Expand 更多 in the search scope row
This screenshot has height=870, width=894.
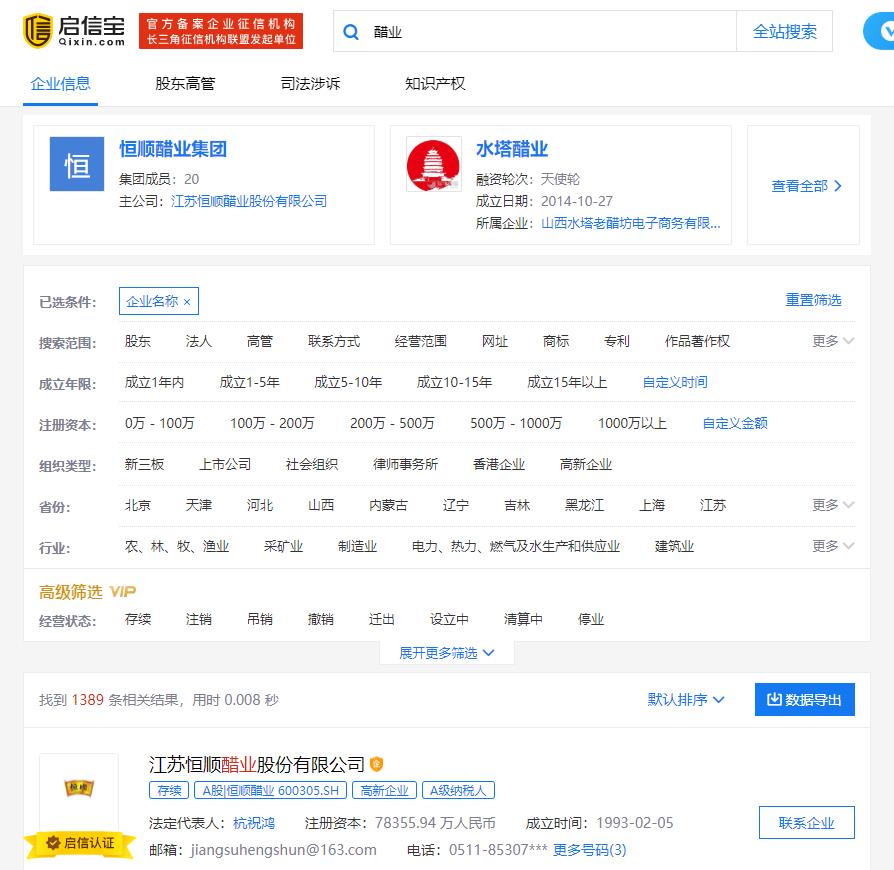pos(833,341)
